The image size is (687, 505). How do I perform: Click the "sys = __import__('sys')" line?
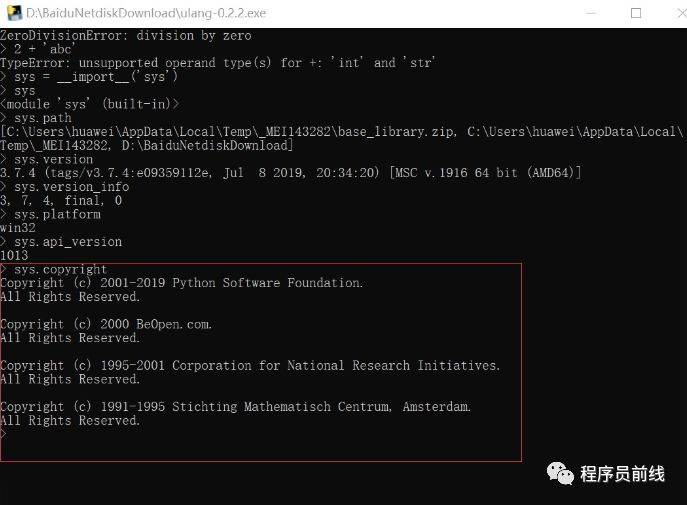[89, 77]
